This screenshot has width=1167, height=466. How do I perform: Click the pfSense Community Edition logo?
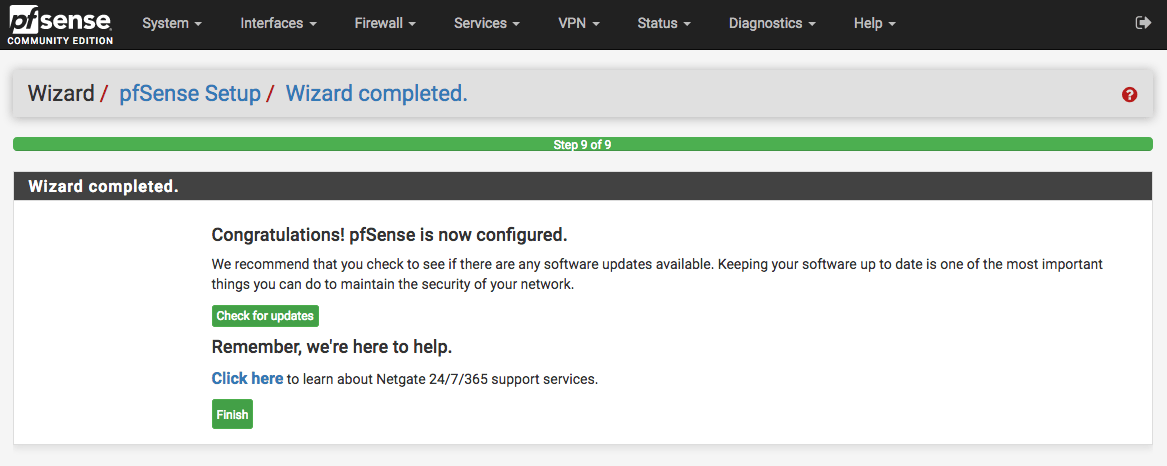[60, 25]
